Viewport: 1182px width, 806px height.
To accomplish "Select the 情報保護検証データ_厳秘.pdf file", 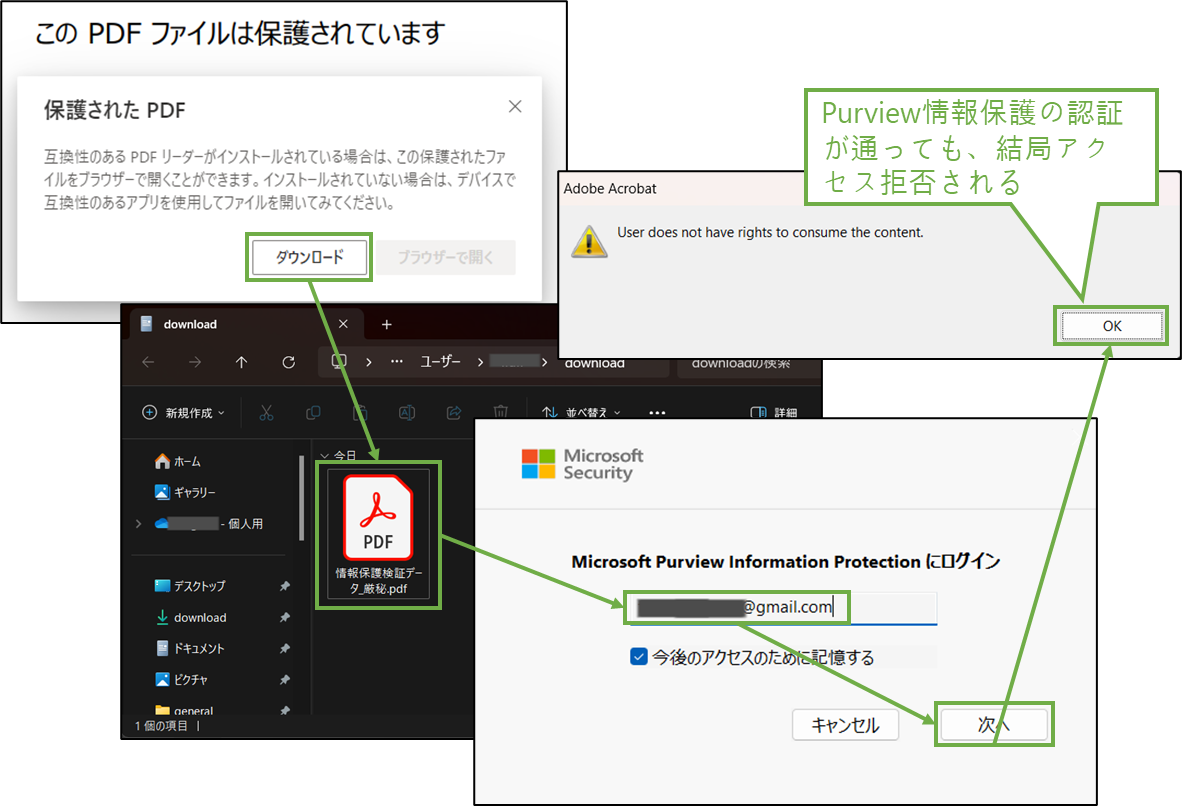I will (378, 535).
